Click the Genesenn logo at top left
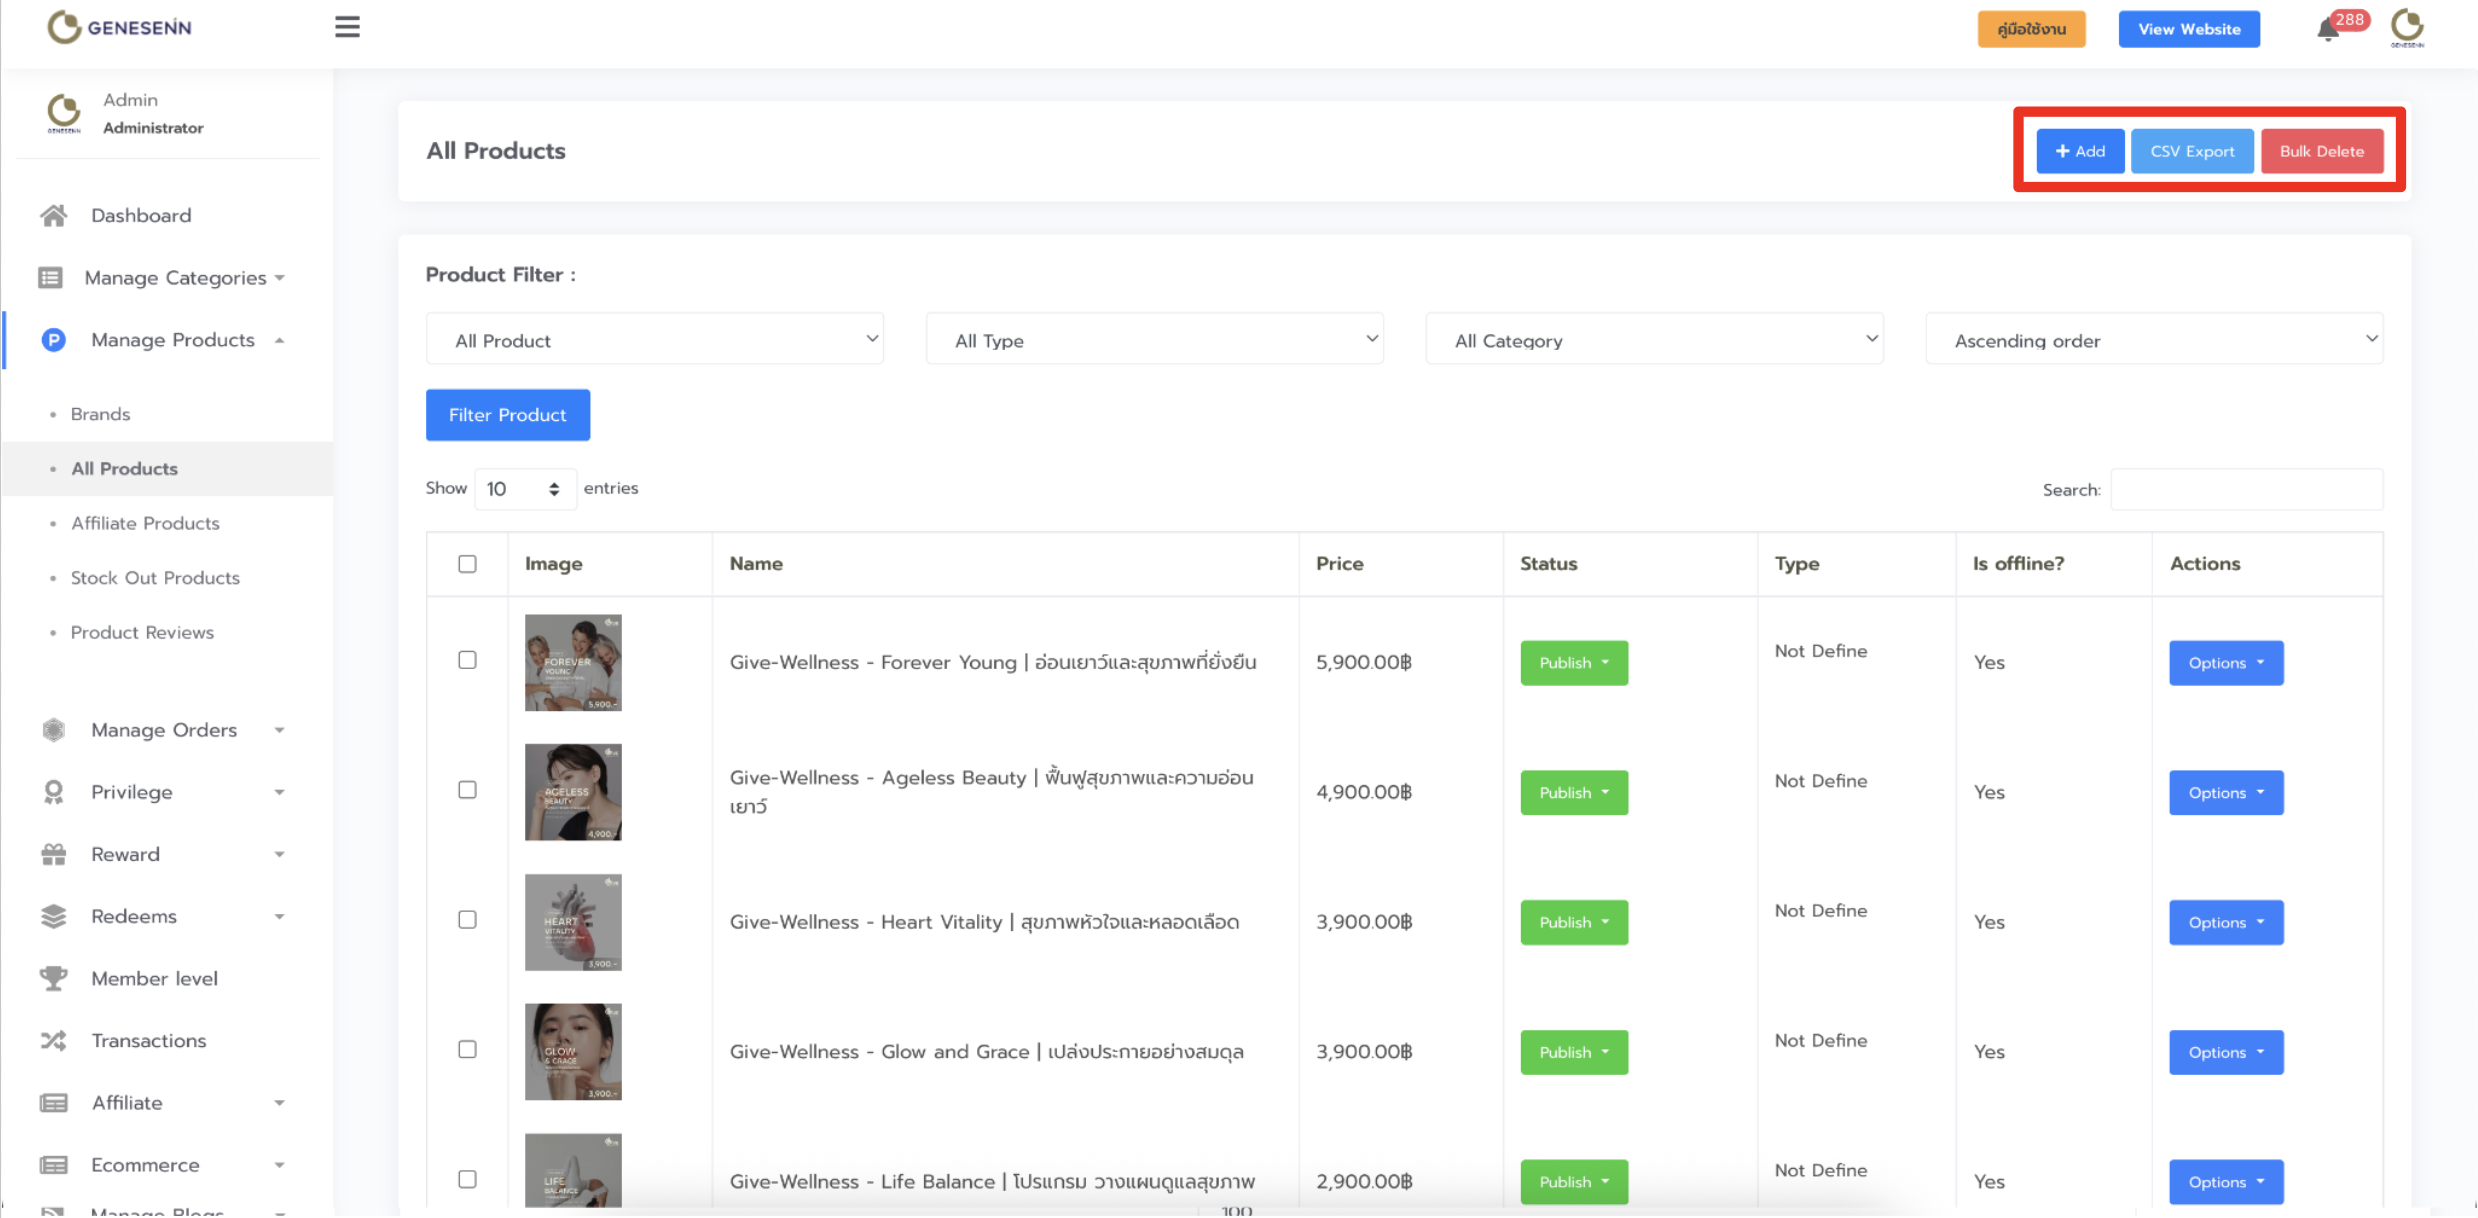The image size is (2478, 1218). tap(120, 27)
